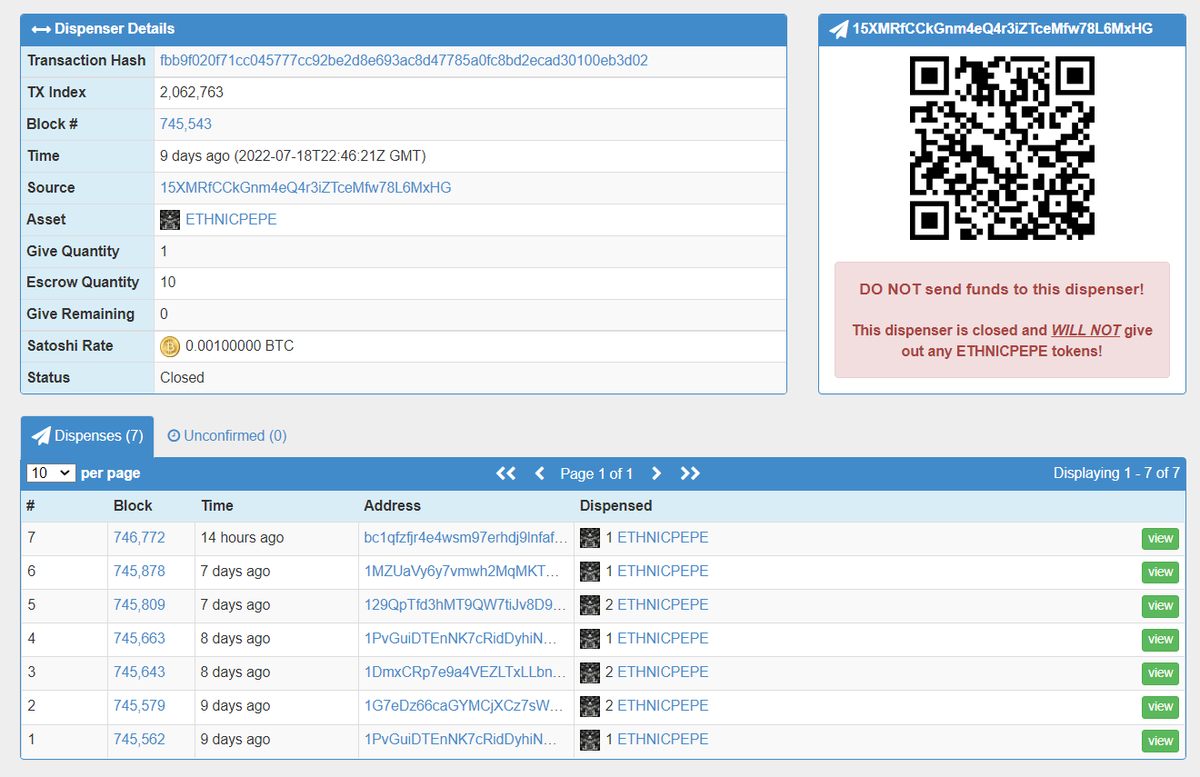Click the paper plane icon in address header
Viewport: 1200px width, 777px height.
point(839,29)
